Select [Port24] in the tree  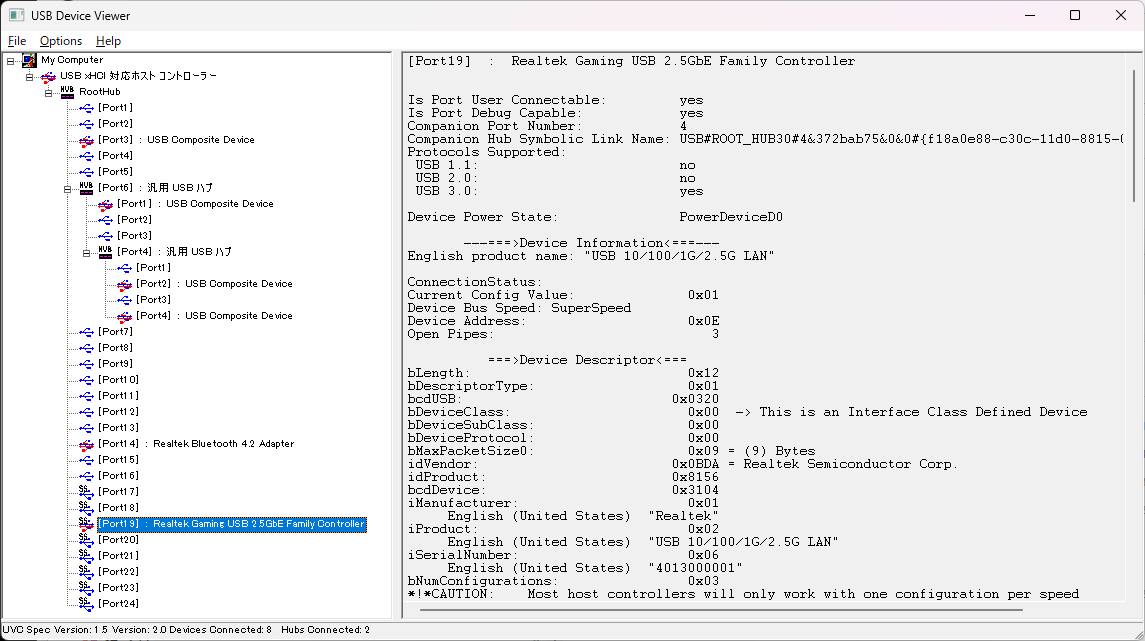(118, 604)
